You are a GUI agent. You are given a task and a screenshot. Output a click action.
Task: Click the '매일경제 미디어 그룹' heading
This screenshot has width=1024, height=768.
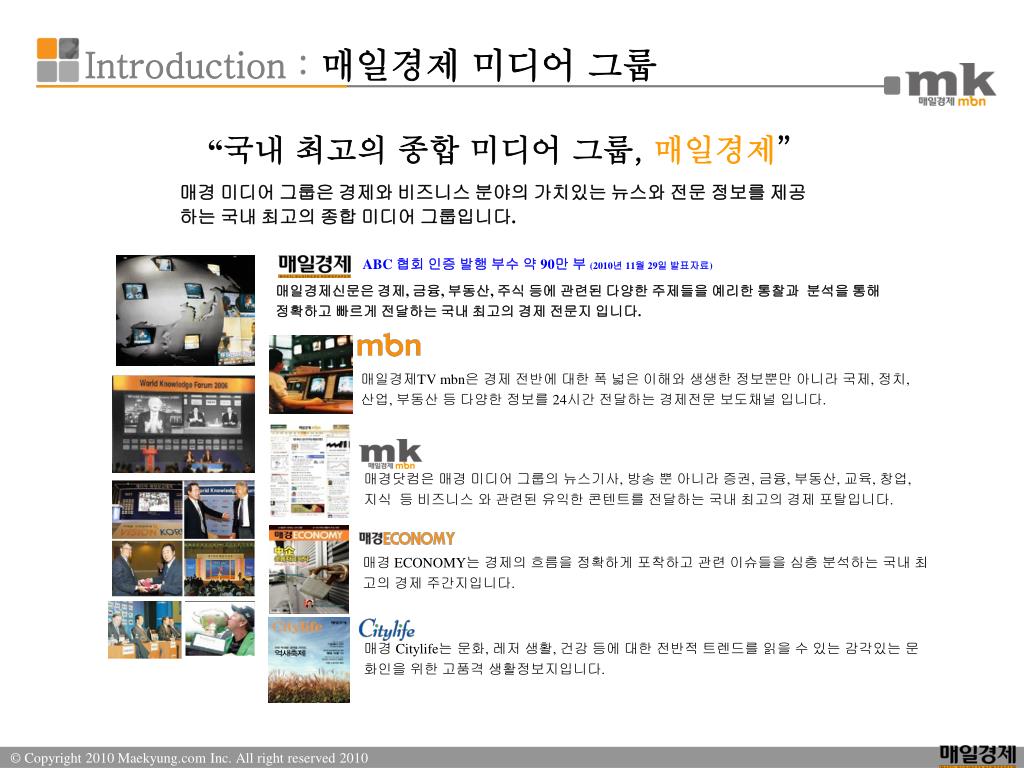pos(489,65)
